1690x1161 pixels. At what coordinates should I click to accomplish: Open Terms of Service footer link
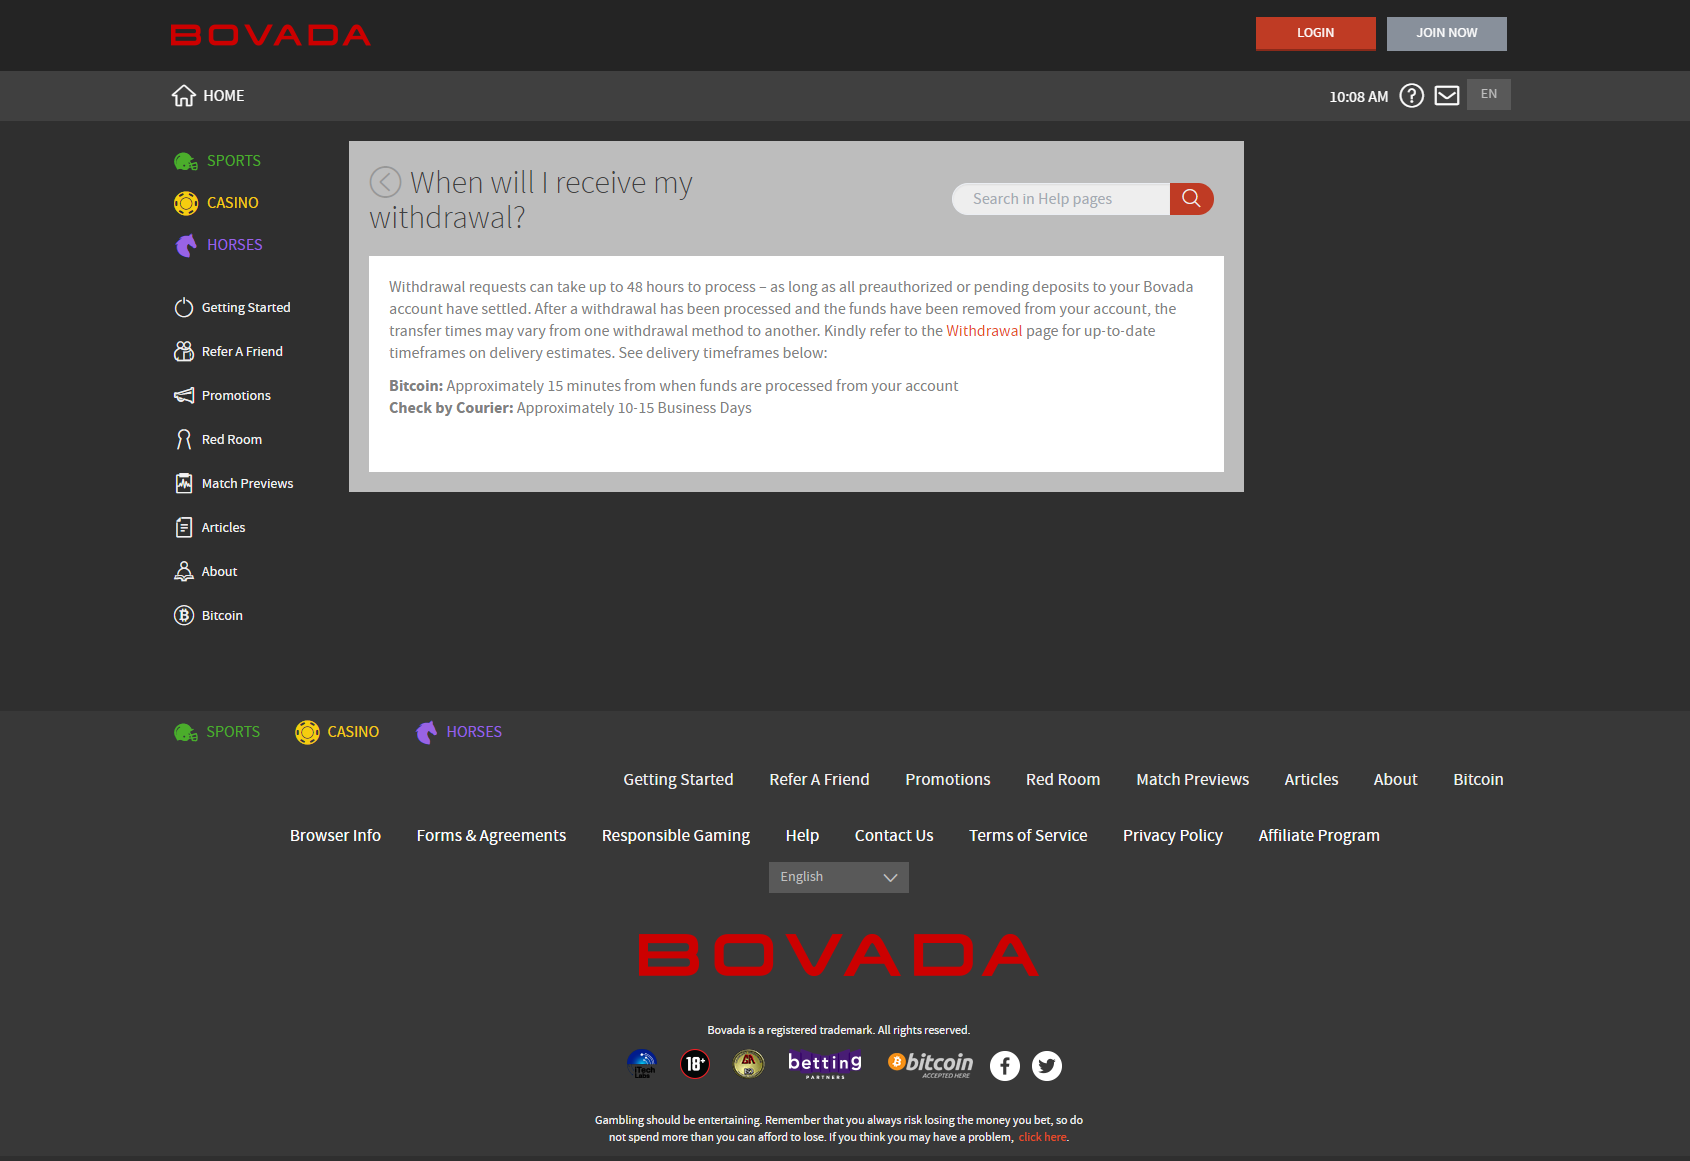coord(1028,836)
